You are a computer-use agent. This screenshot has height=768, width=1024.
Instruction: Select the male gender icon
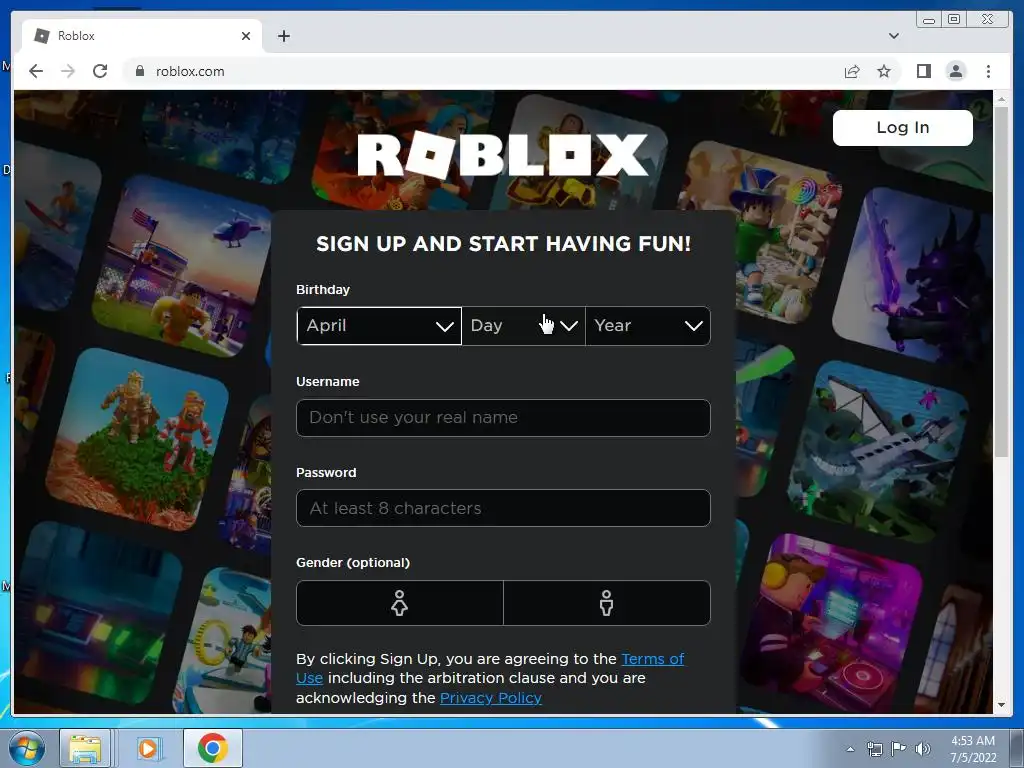point(607,603)
